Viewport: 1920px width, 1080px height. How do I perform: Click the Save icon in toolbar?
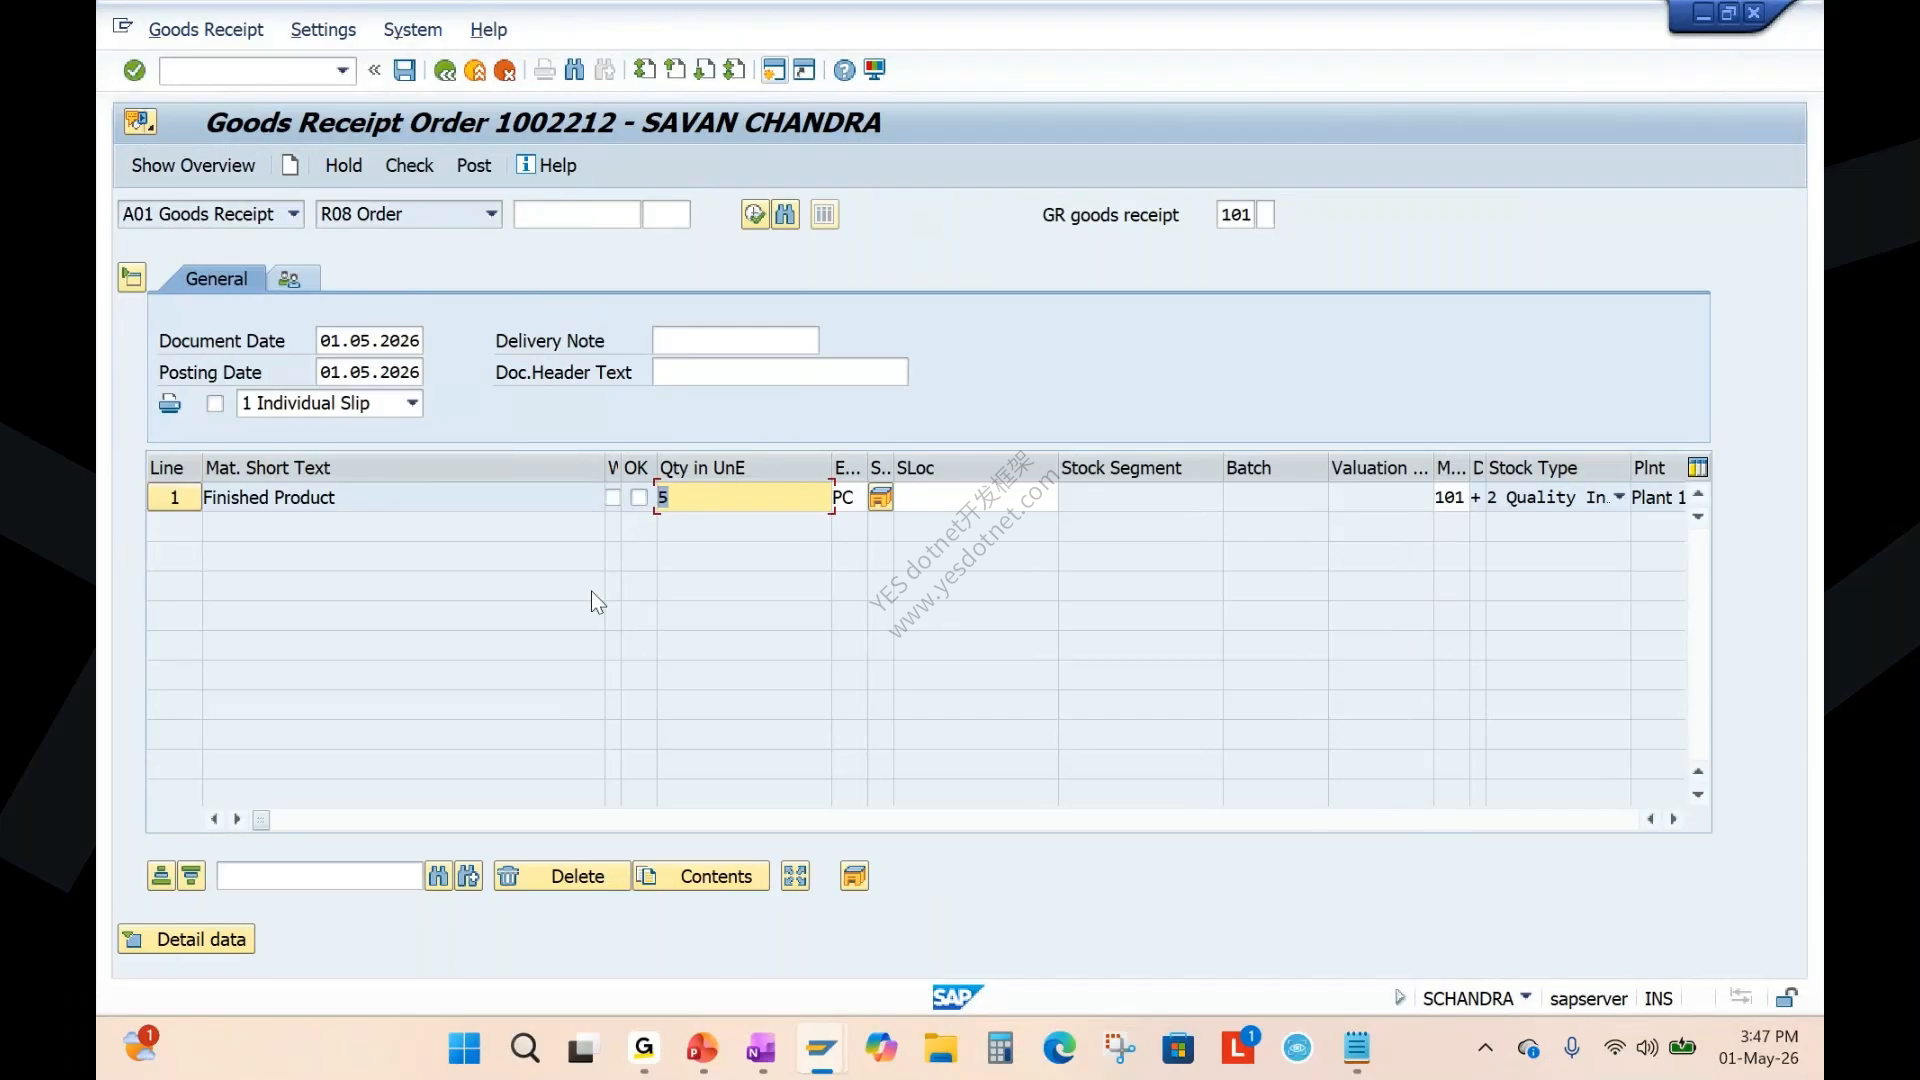(404, 70)
